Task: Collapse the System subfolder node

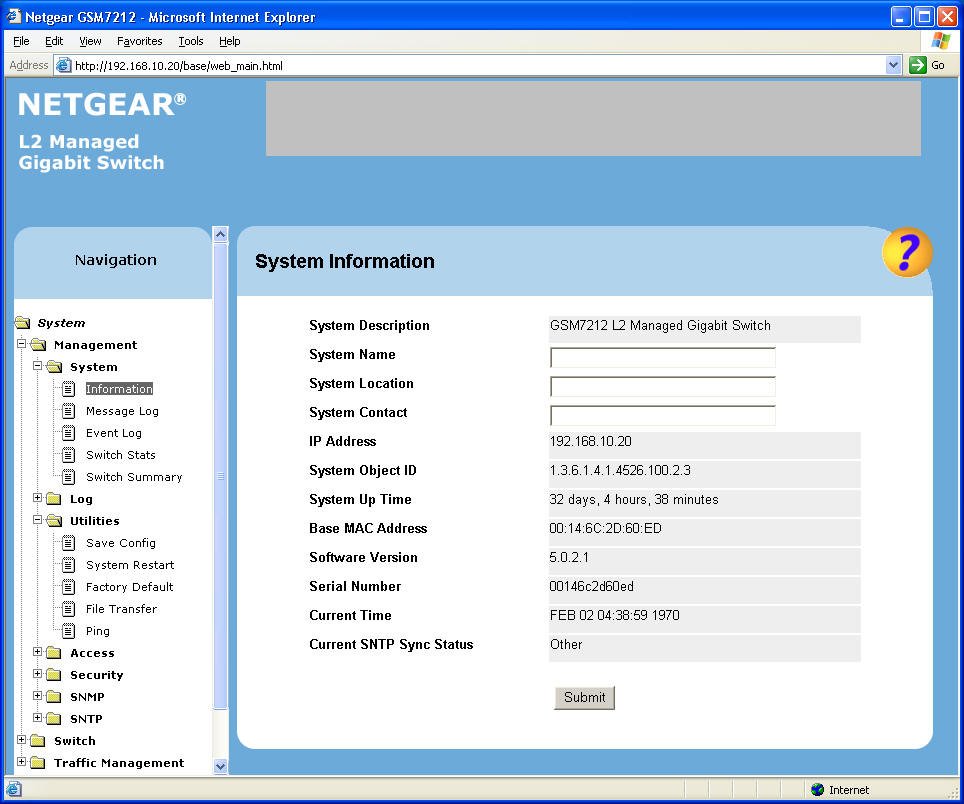Action: pyautogui.click(x=38, y=366)
